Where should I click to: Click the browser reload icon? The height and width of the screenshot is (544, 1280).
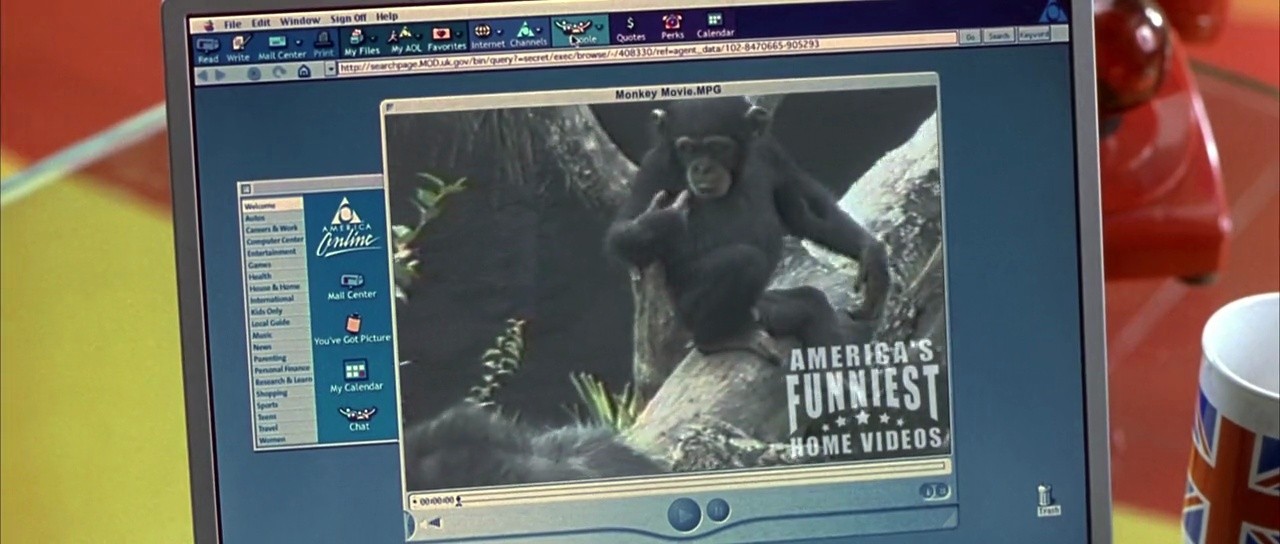278,72
